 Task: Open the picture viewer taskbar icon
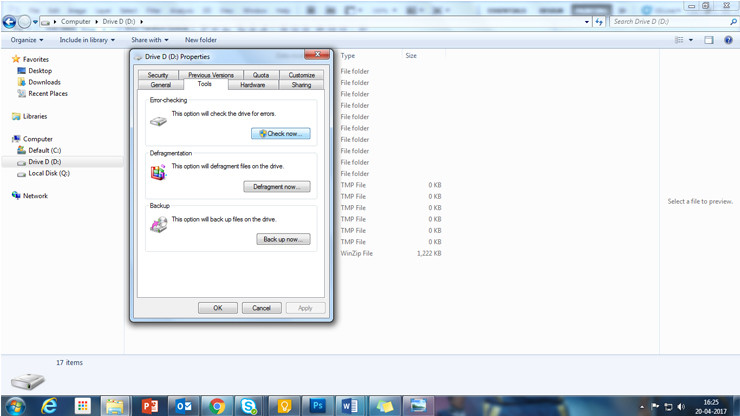[418, 406]
